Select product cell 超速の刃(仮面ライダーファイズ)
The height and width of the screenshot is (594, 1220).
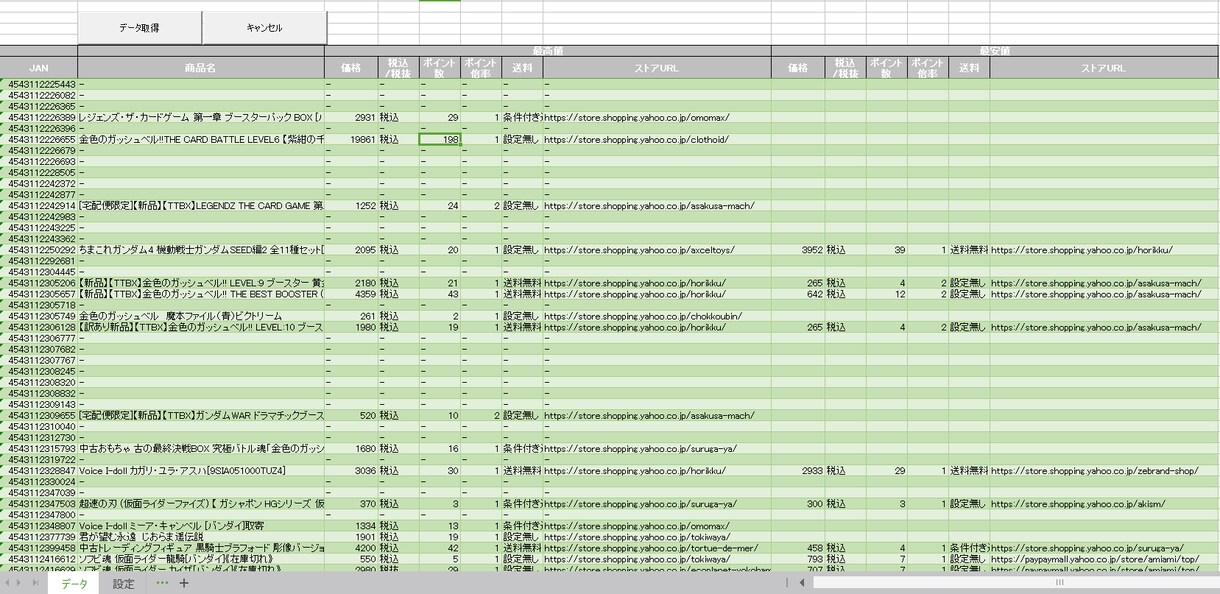[201, 503]
